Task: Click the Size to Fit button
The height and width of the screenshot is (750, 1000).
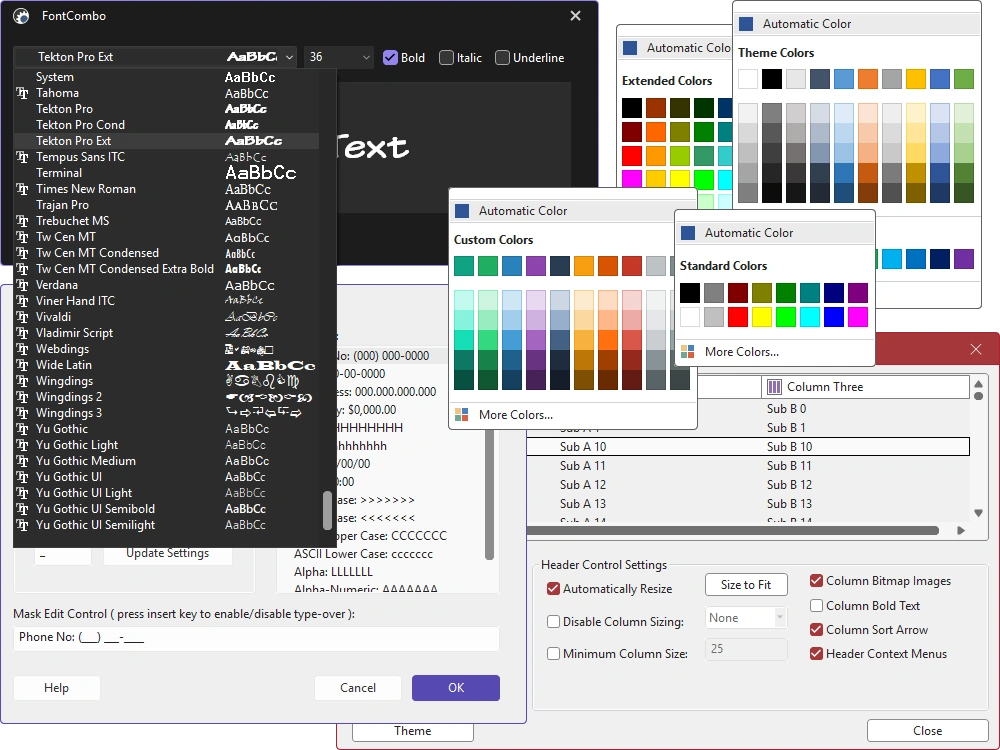Action: click(x=746, y=585)
